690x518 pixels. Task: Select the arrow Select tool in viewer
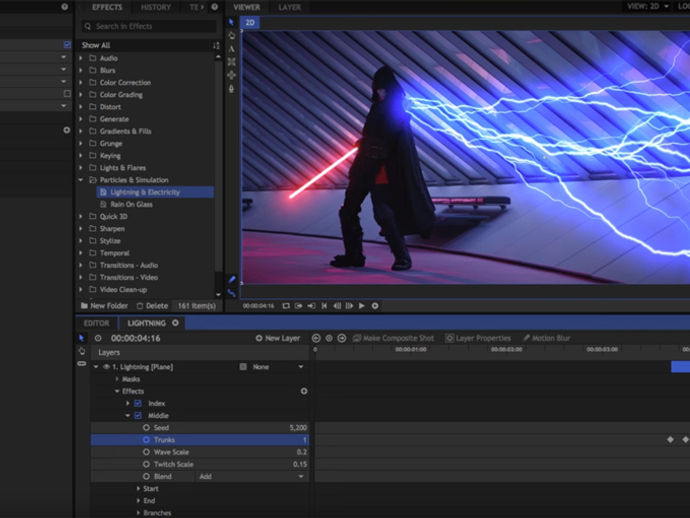pos(232,22)
